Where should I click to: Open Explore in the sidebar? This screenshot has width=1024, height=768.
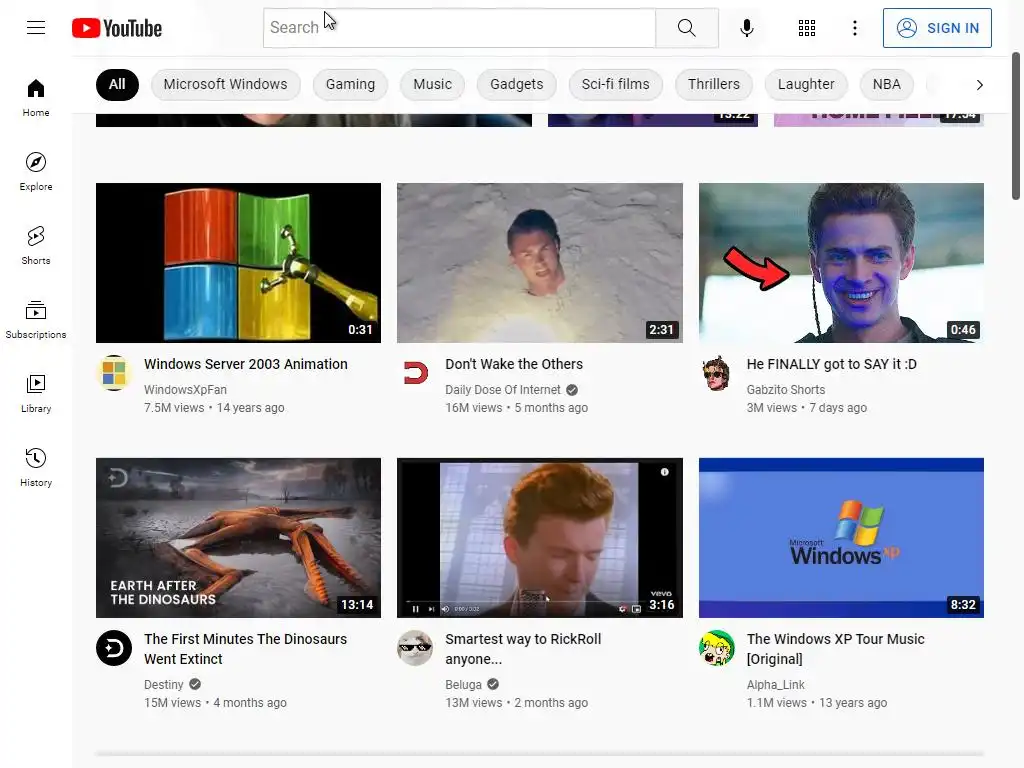[36, 171]
